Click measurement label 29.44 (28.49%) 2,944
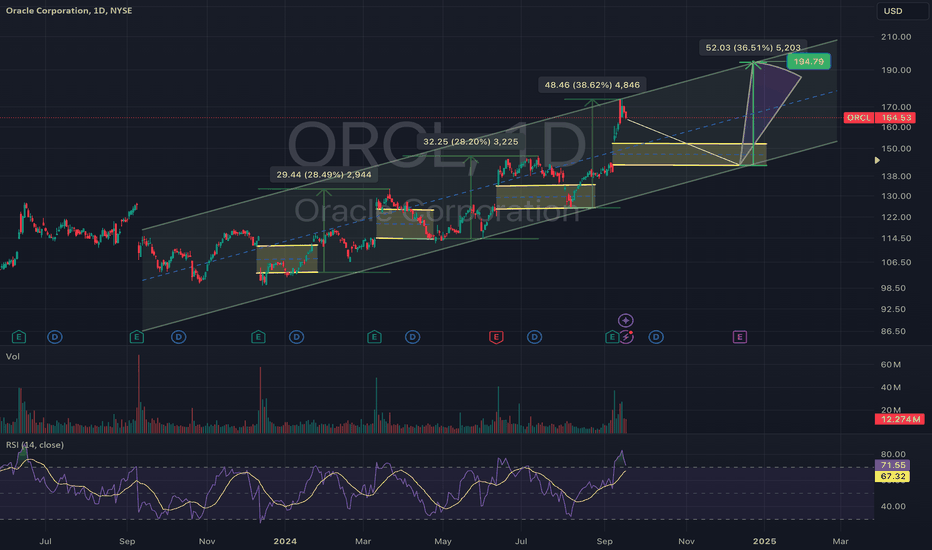The width and height of the screenshot is (932, 550). pyautogui.click(x=323, y=174)
